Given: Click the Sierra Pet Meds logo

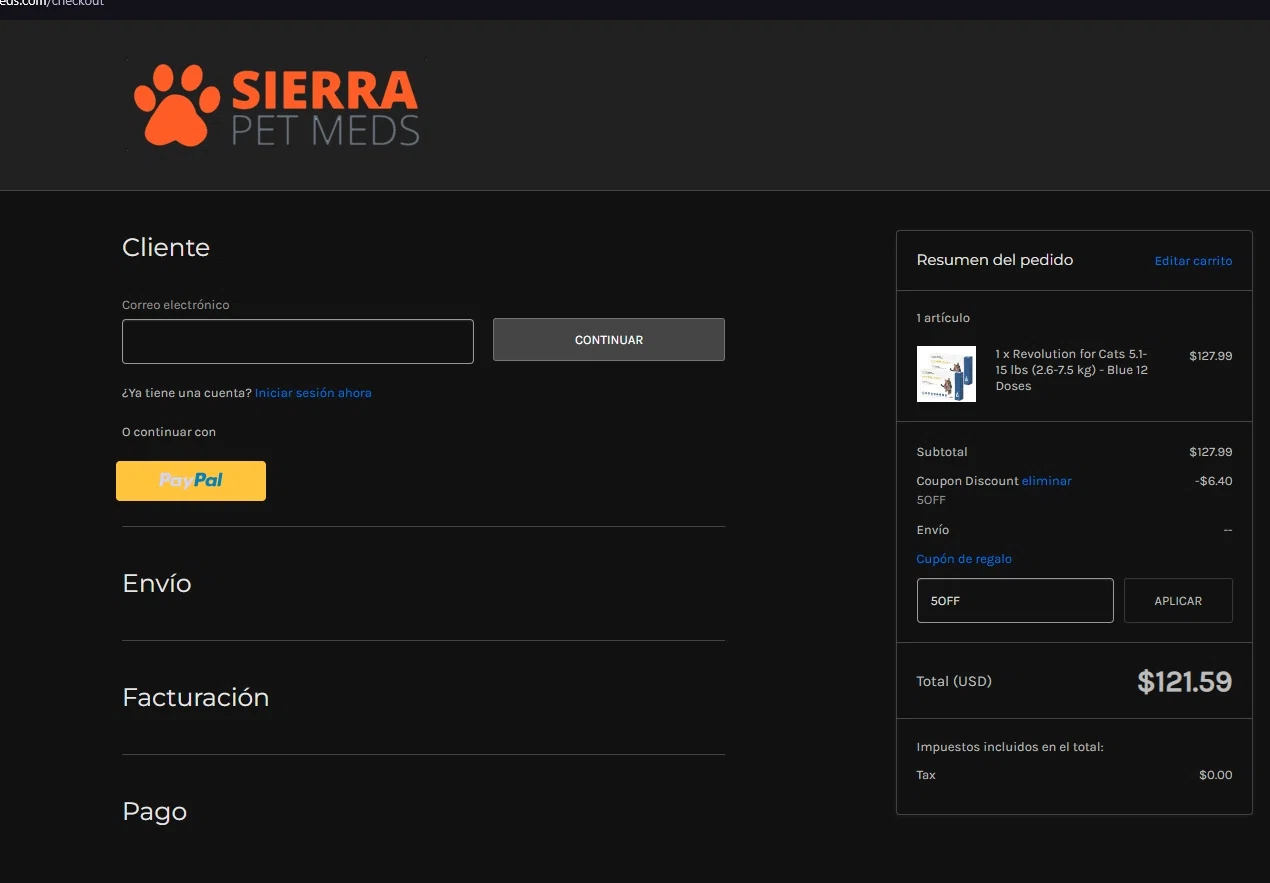Looking at the screenshot, I should 277,105.
